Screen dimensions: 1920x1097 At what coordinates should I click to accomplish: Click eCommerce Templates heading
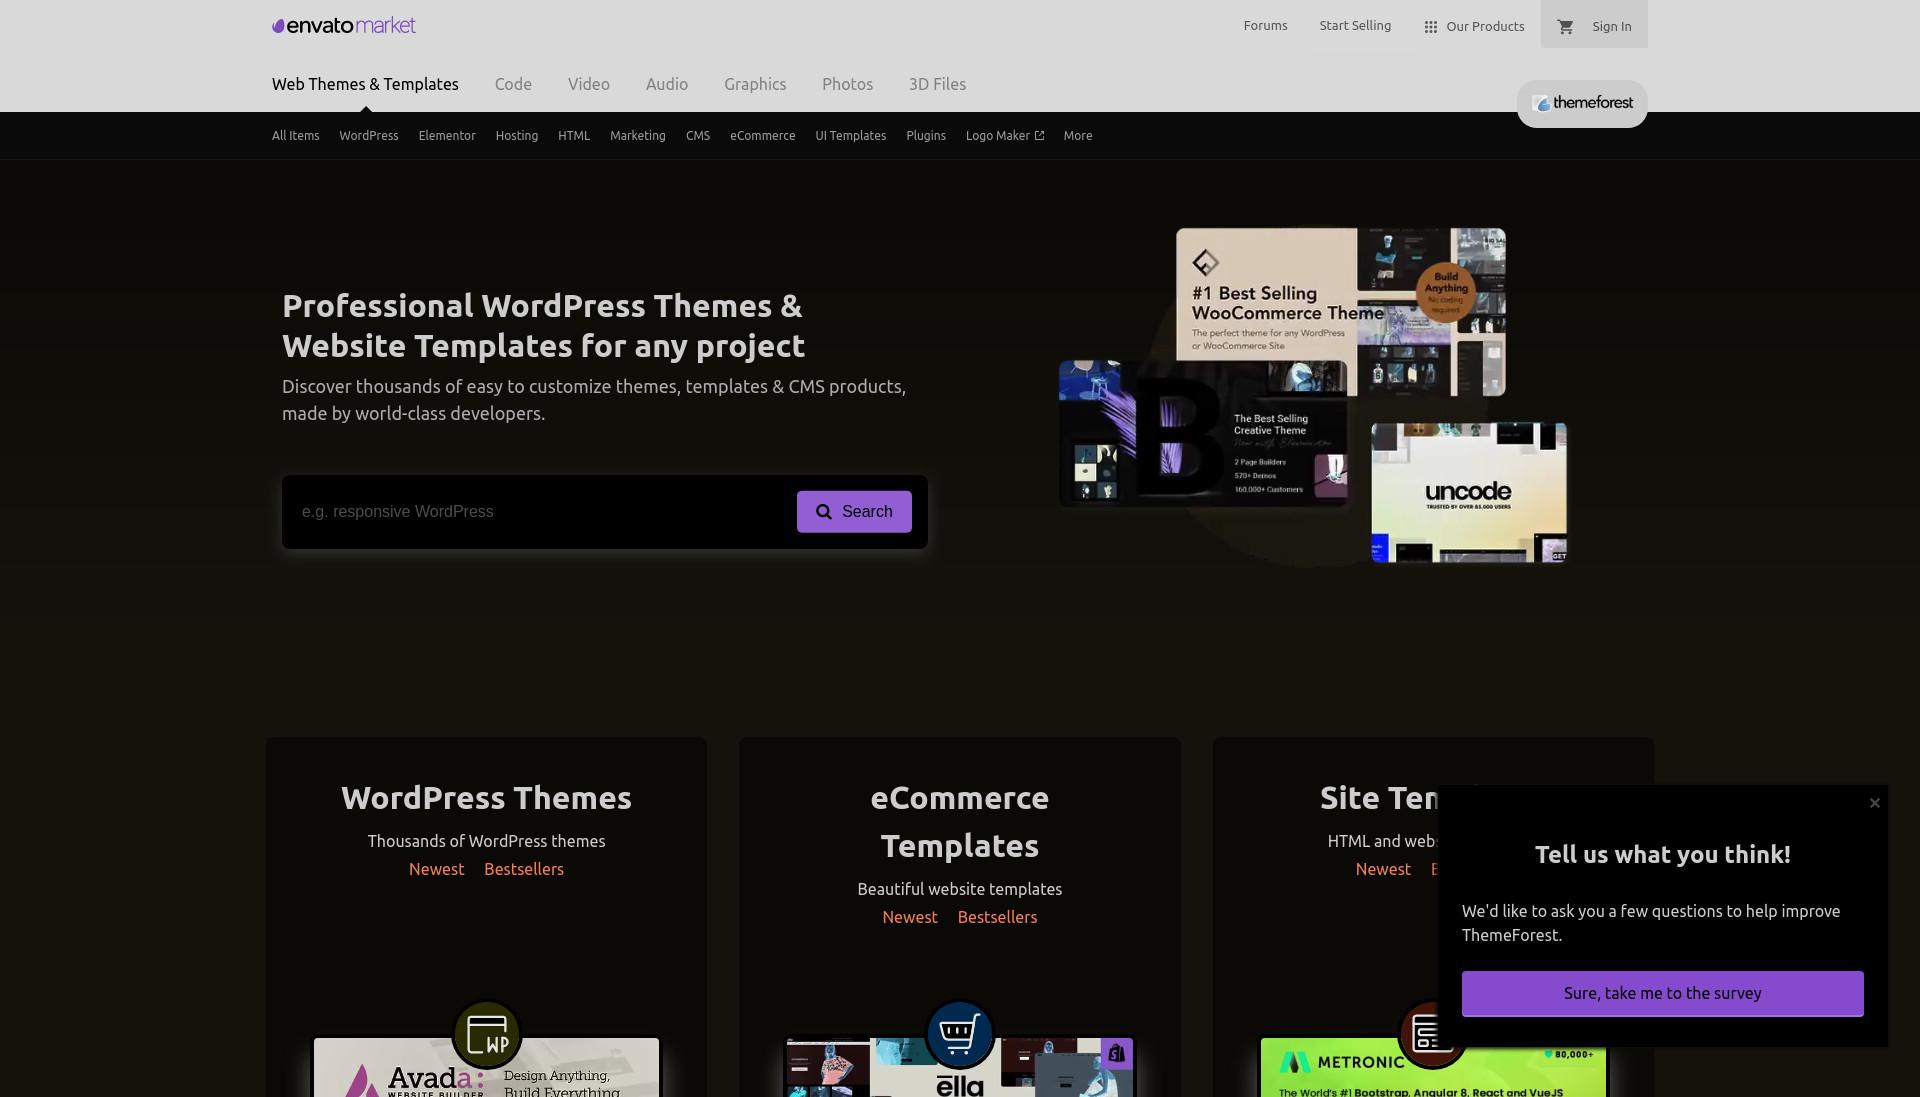click(960, 822)
